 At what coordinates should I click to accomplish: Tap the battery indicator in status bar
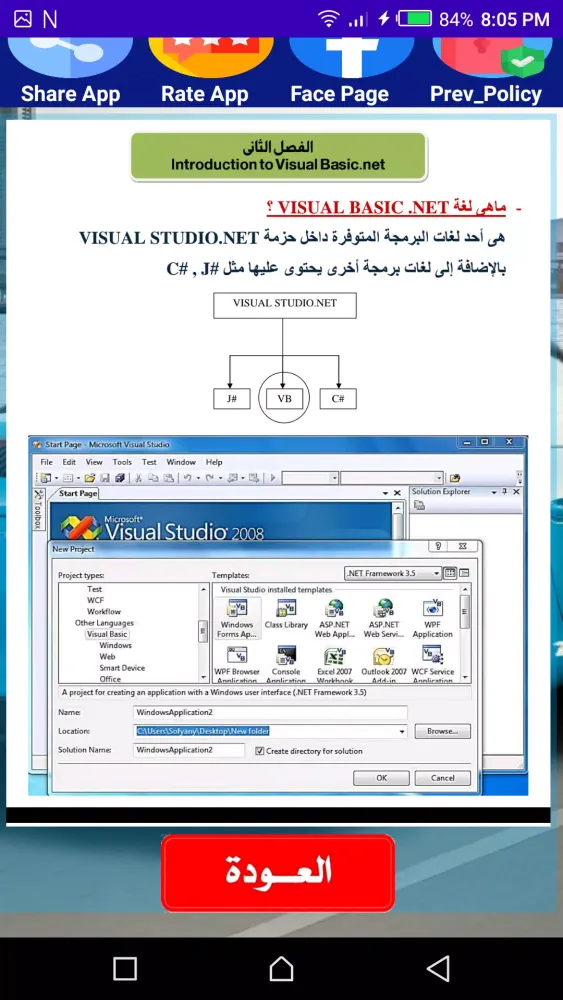(x=415, y=18)
